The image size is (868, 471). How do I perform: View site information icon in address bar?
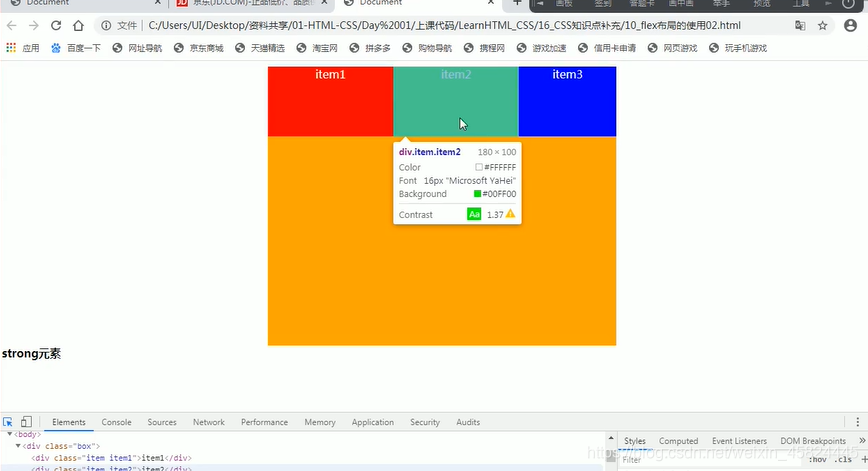106,25
